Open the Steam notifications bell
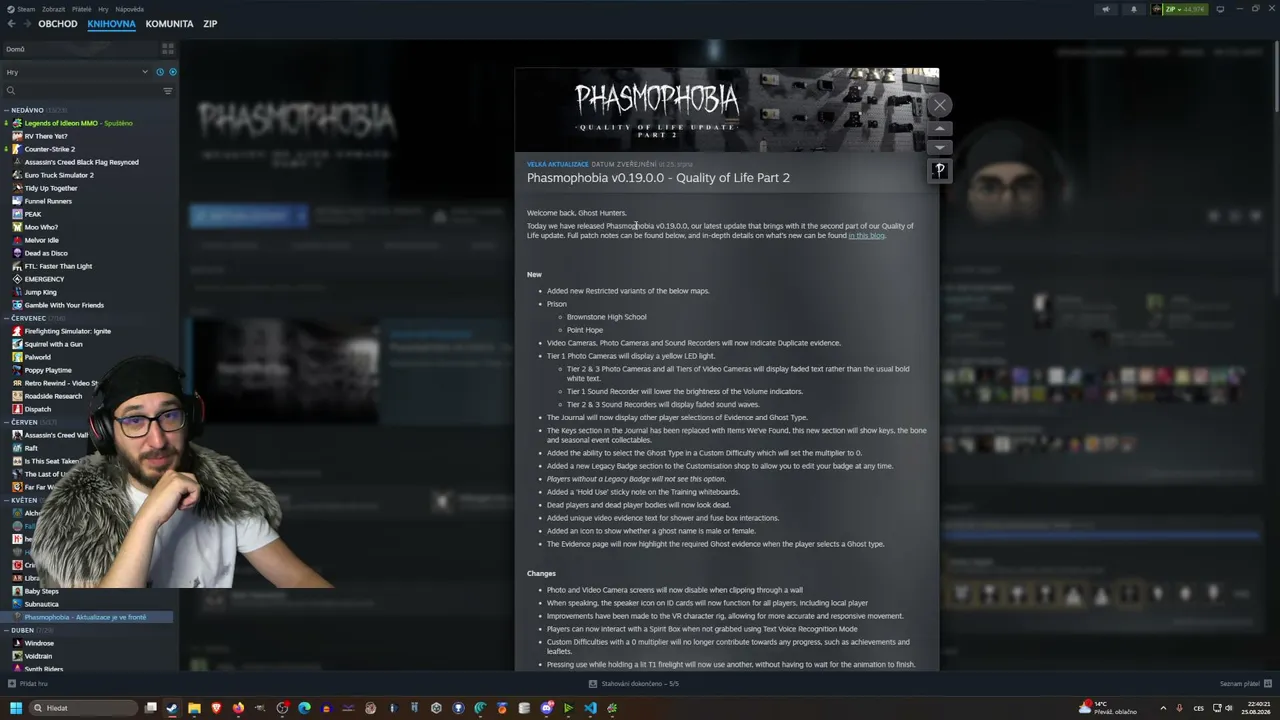Image resolution: width=1280 pixels, height=720 pixels. pos(1133,9)
